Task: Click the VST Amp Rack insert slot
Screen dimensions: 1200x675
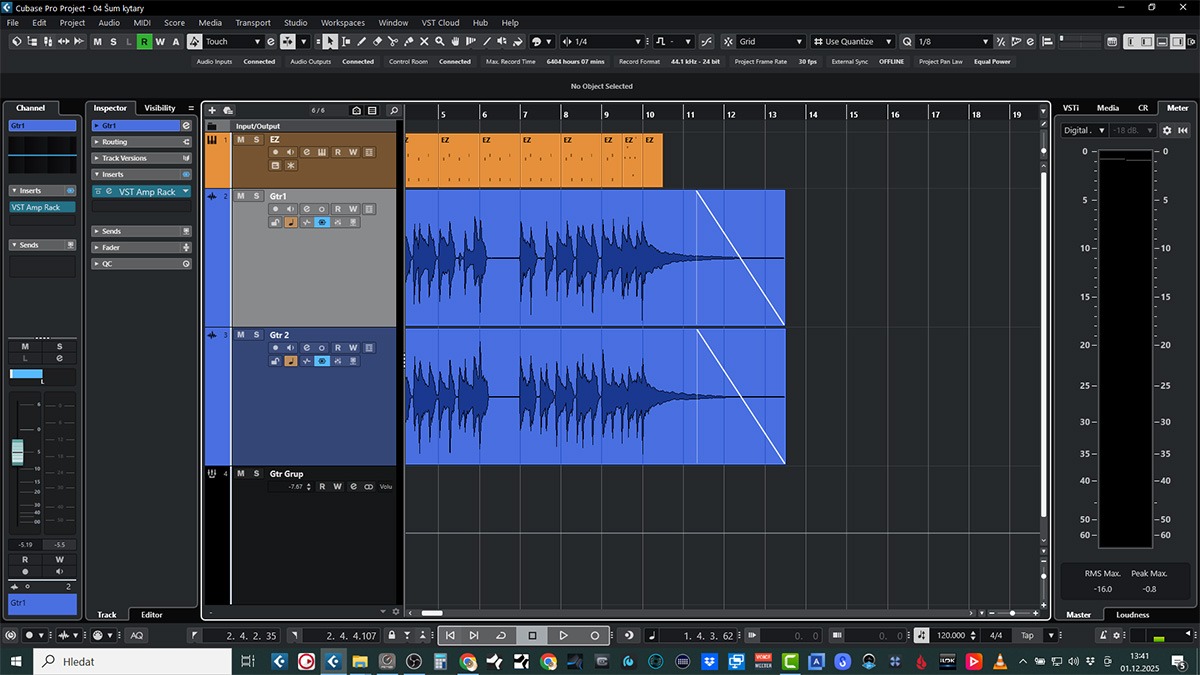Action: pos(146,191)
